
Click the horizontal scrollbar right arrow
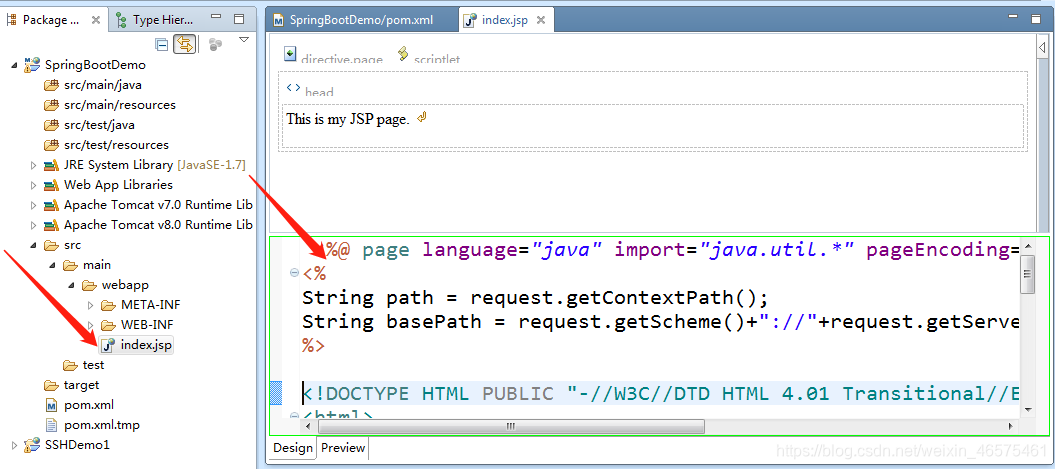coord(1011,426)
